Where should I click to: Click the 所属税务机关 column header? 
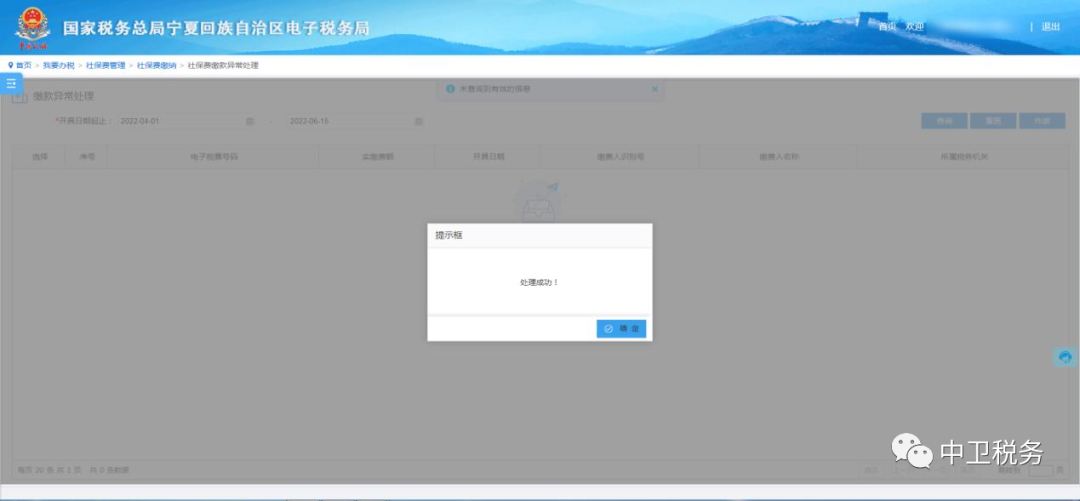tap(964, 157)
